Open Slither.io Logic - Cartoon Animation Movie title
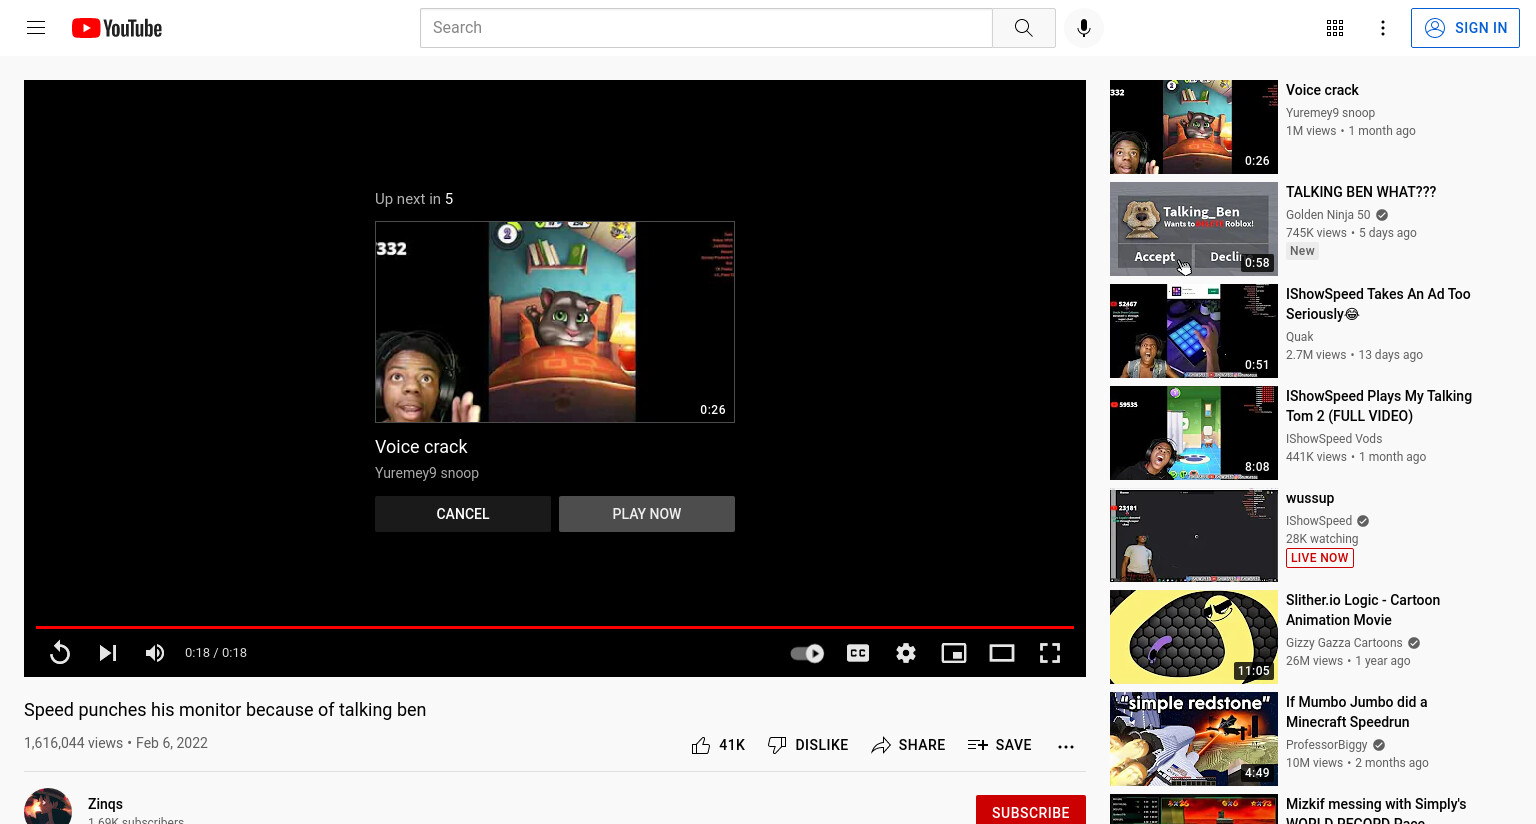Image resolution: width=1536 pixels, height=824 pixels. 1363,610
